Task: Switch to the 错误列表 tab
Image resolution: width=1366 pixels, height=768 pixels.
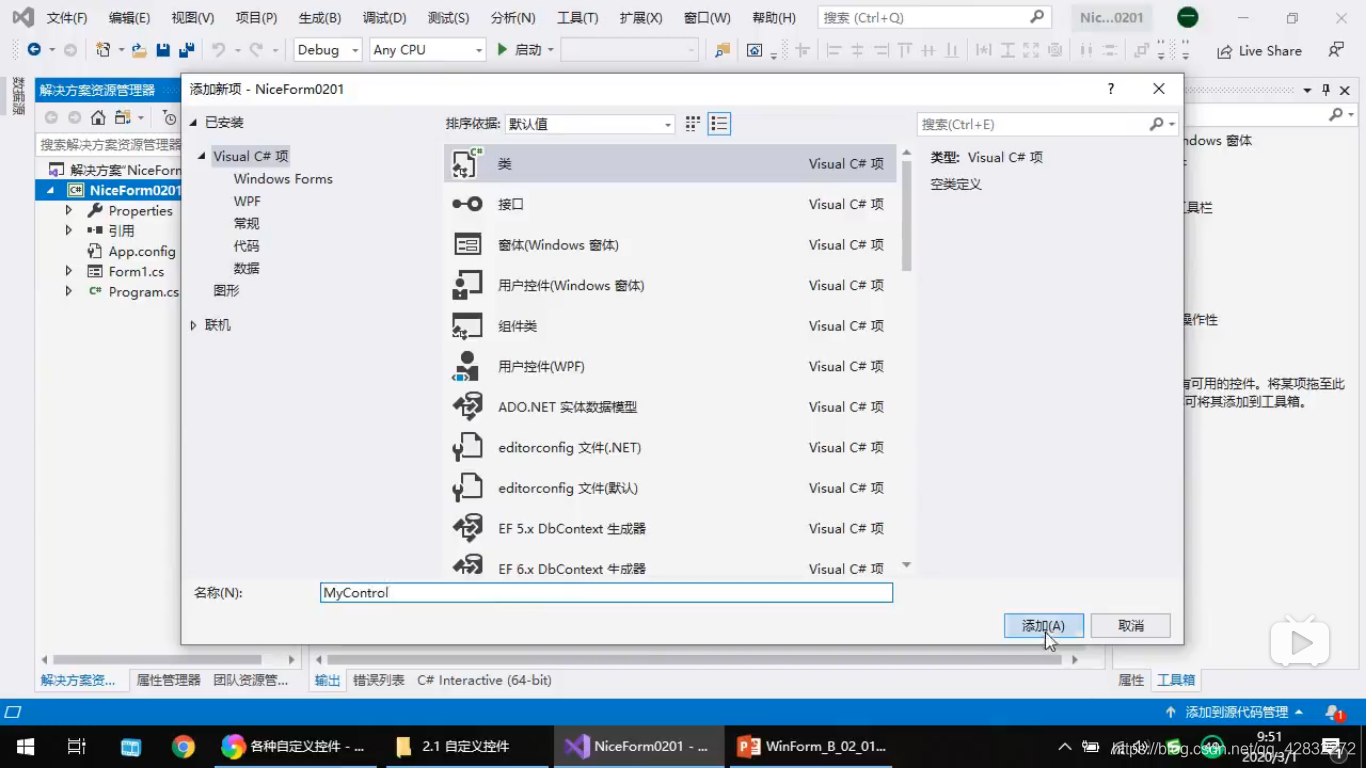Action: 378,680
